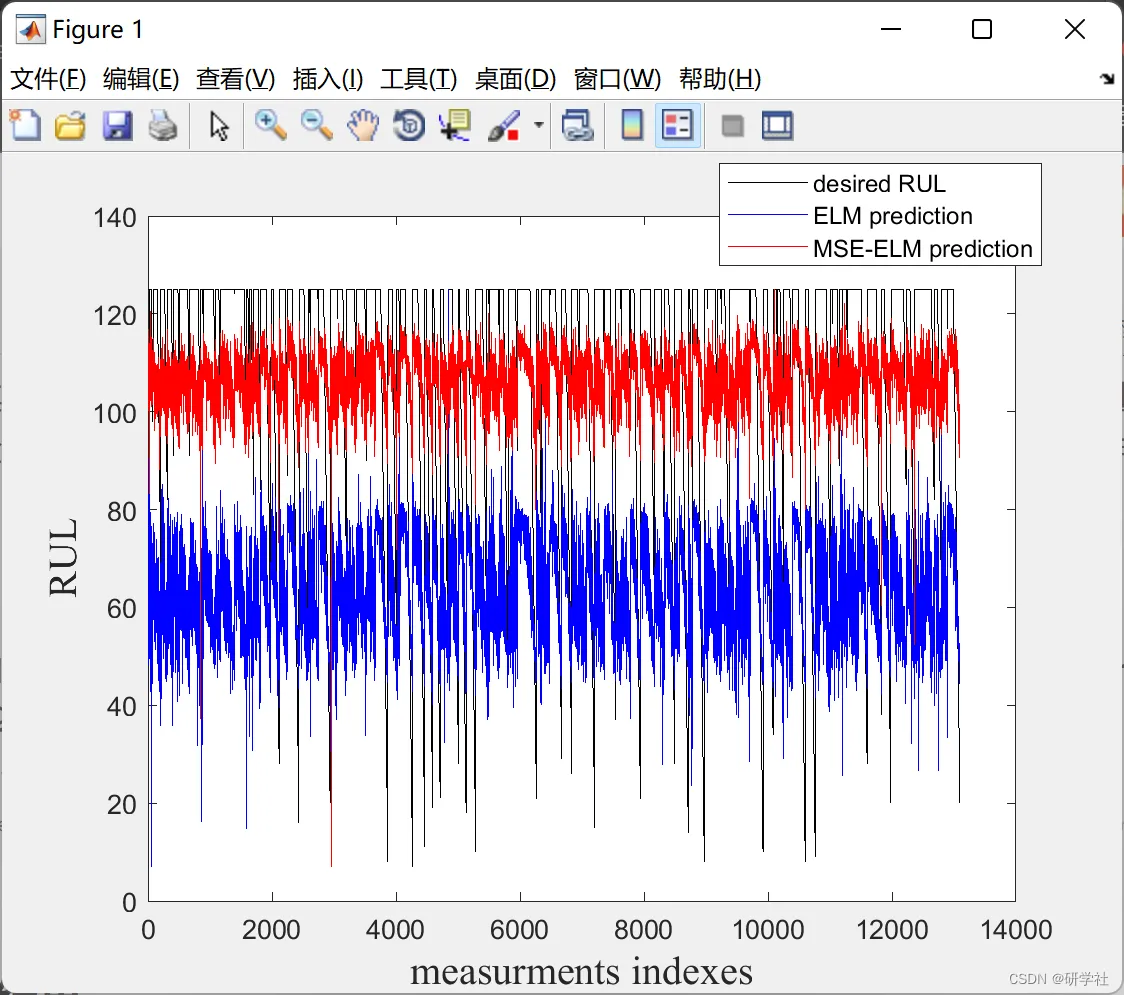Click the x-axis tick label 14000
The image size is (1124, 995).
coord(1016,930)
